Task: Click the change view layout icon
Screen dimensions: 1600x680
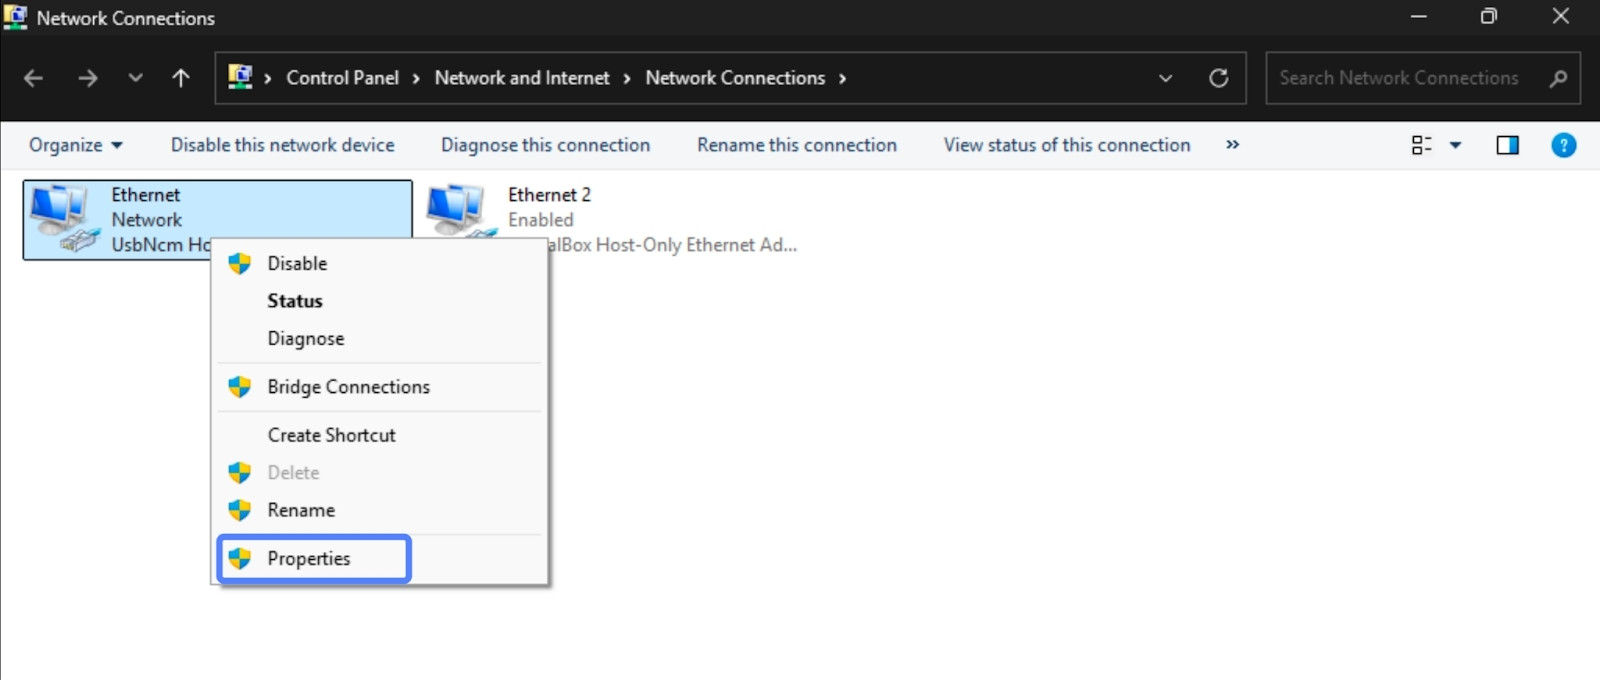Action: pos(1421,145)
